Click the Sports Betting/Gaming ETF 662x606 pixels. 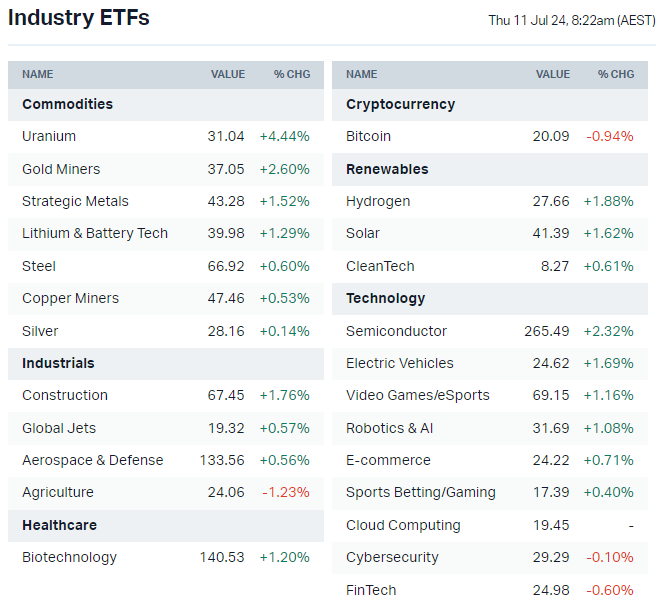click(420, 492)
